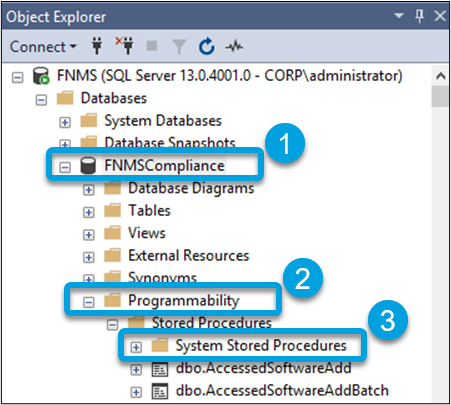This screenshot has height=405, width=451.
Task: Select the System Stored Procedures label
Action: [261, 345]
